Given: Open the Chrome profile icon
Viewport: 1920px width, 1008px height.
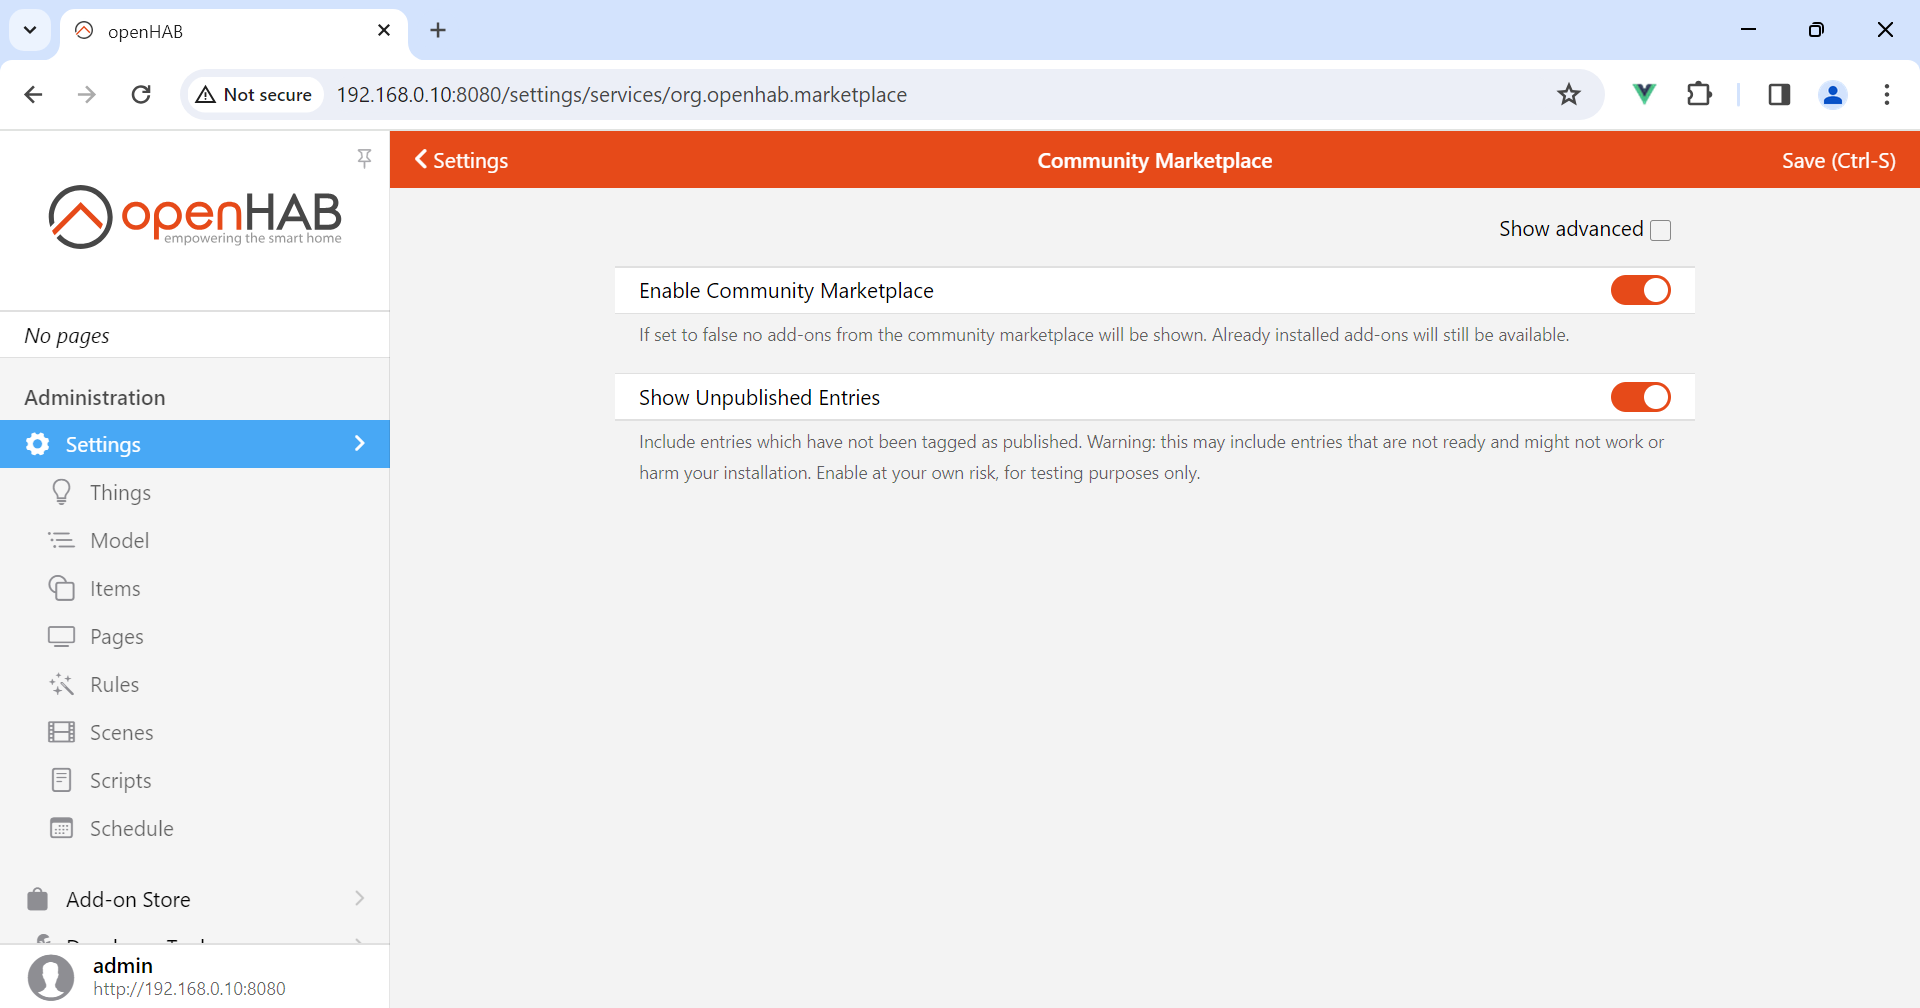Looking at the screenshot, I should click(x=1833, y=94).
